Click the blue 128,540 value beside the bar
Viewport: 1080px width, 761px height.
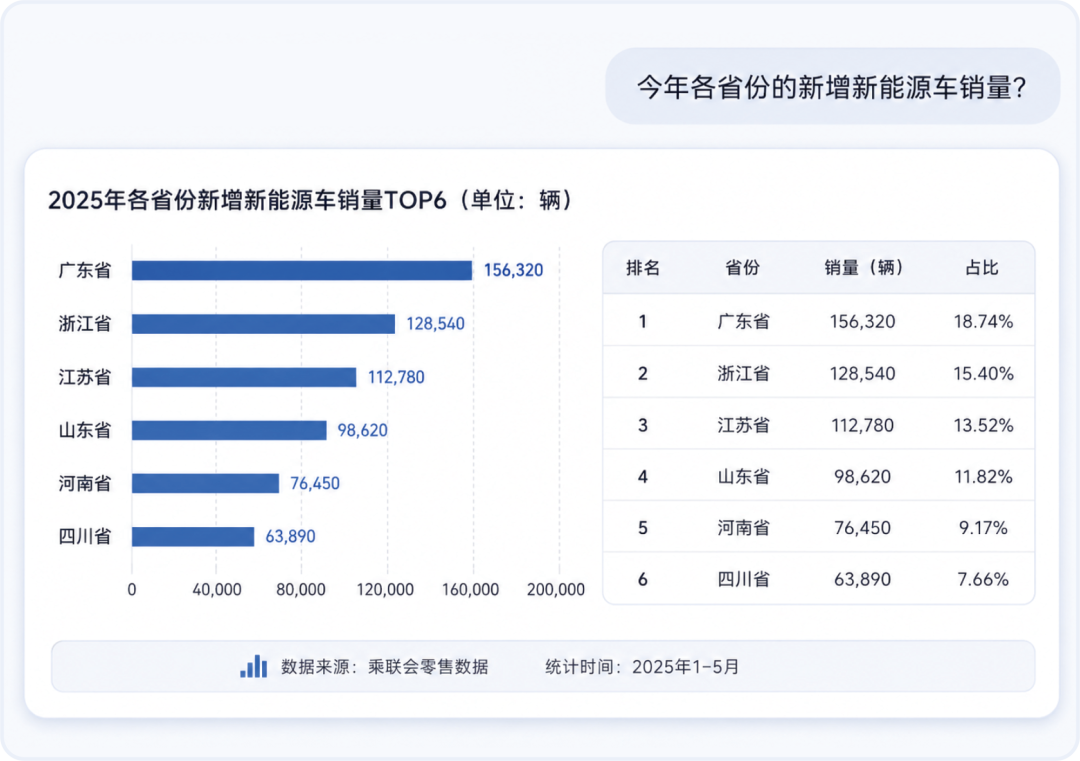pyautogui.click(x=435, y=324)
